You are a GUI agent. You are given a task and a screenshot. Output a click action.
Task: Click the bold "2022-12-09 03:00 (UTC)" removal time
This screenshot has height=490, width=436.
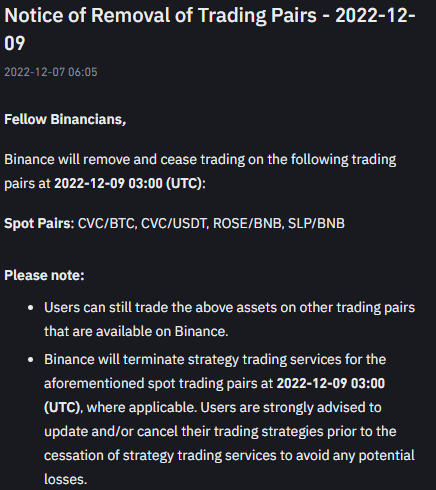coord(128,183)
